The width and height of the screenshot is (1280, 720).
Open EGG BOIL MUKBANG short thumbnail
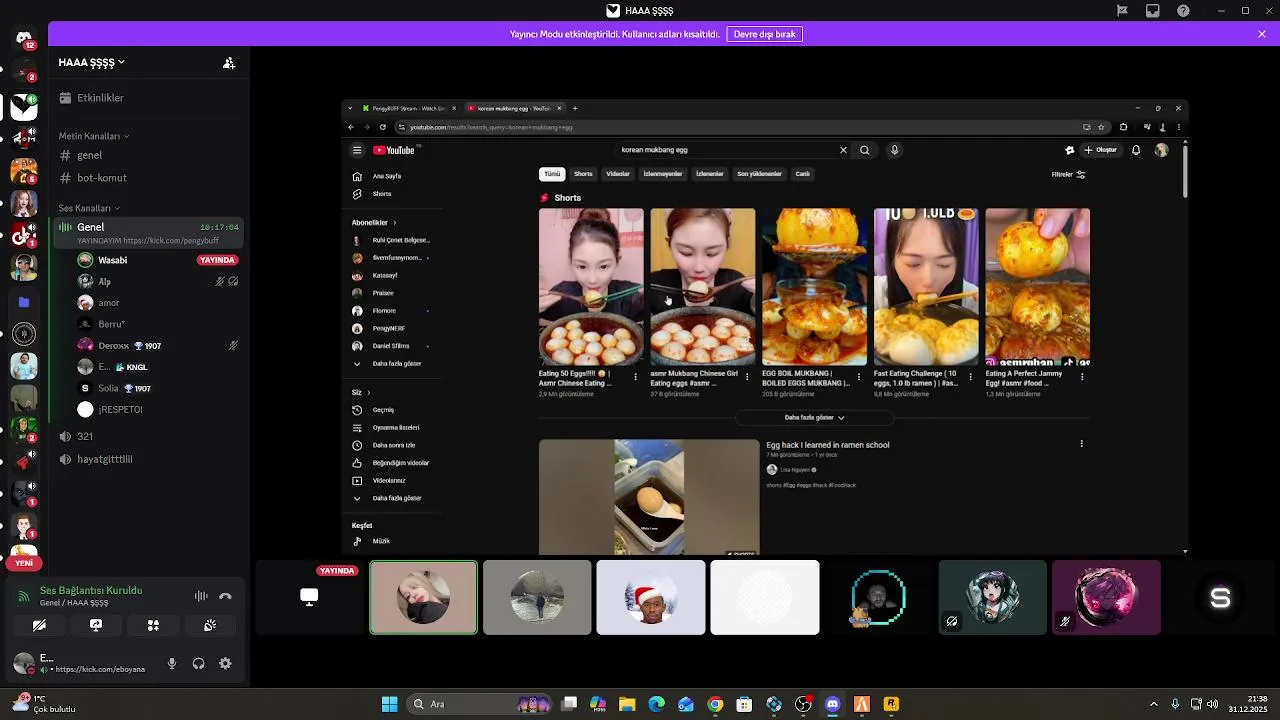814,287
